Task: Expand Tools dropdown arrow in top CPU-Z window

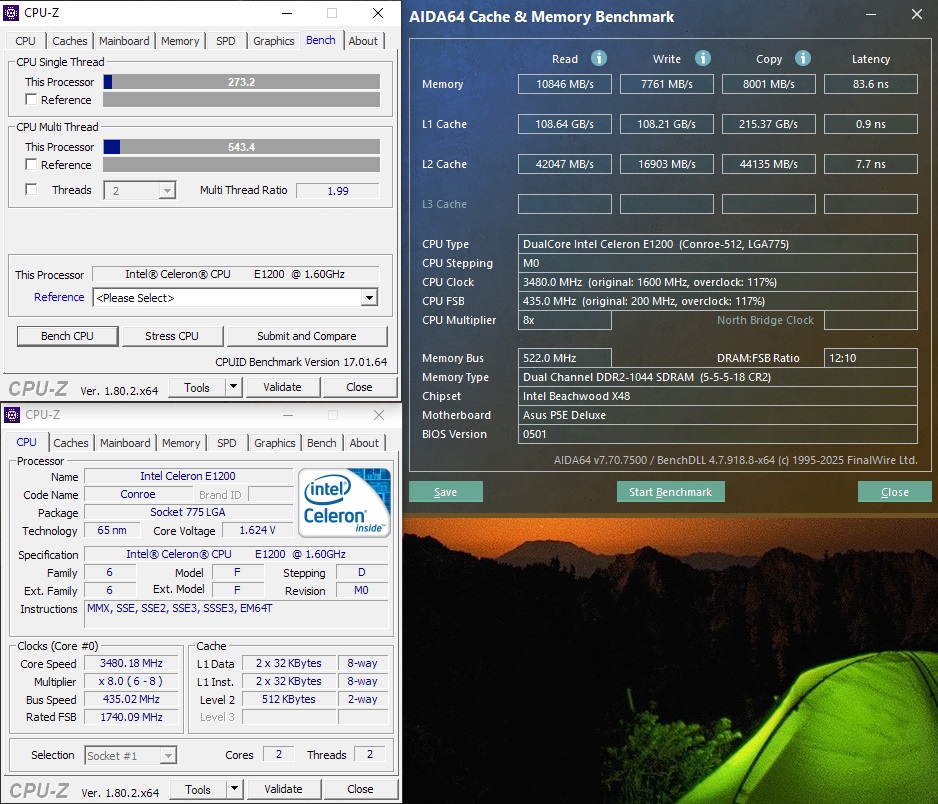Action: click(x=233, y=387)
